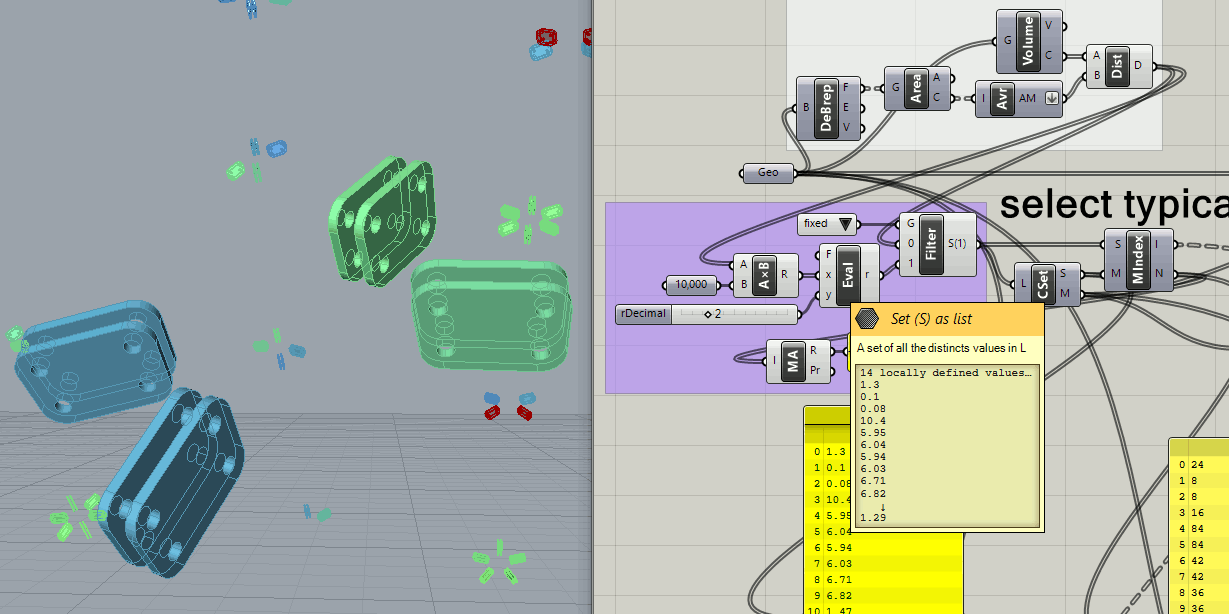This screenshot has height=614, width=1229.
Task: Select the Geo geometry parameter
Action: tap(768, 173)
